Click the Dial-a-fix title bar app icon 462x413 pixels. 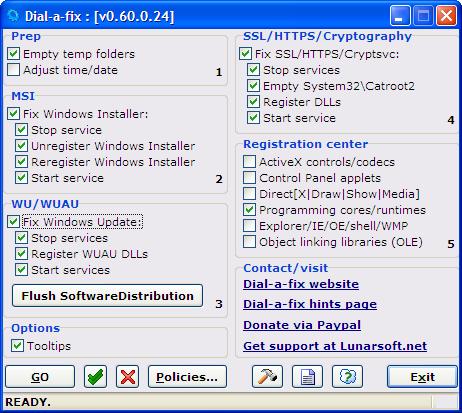pyautogui.click(x=13, y=16)
